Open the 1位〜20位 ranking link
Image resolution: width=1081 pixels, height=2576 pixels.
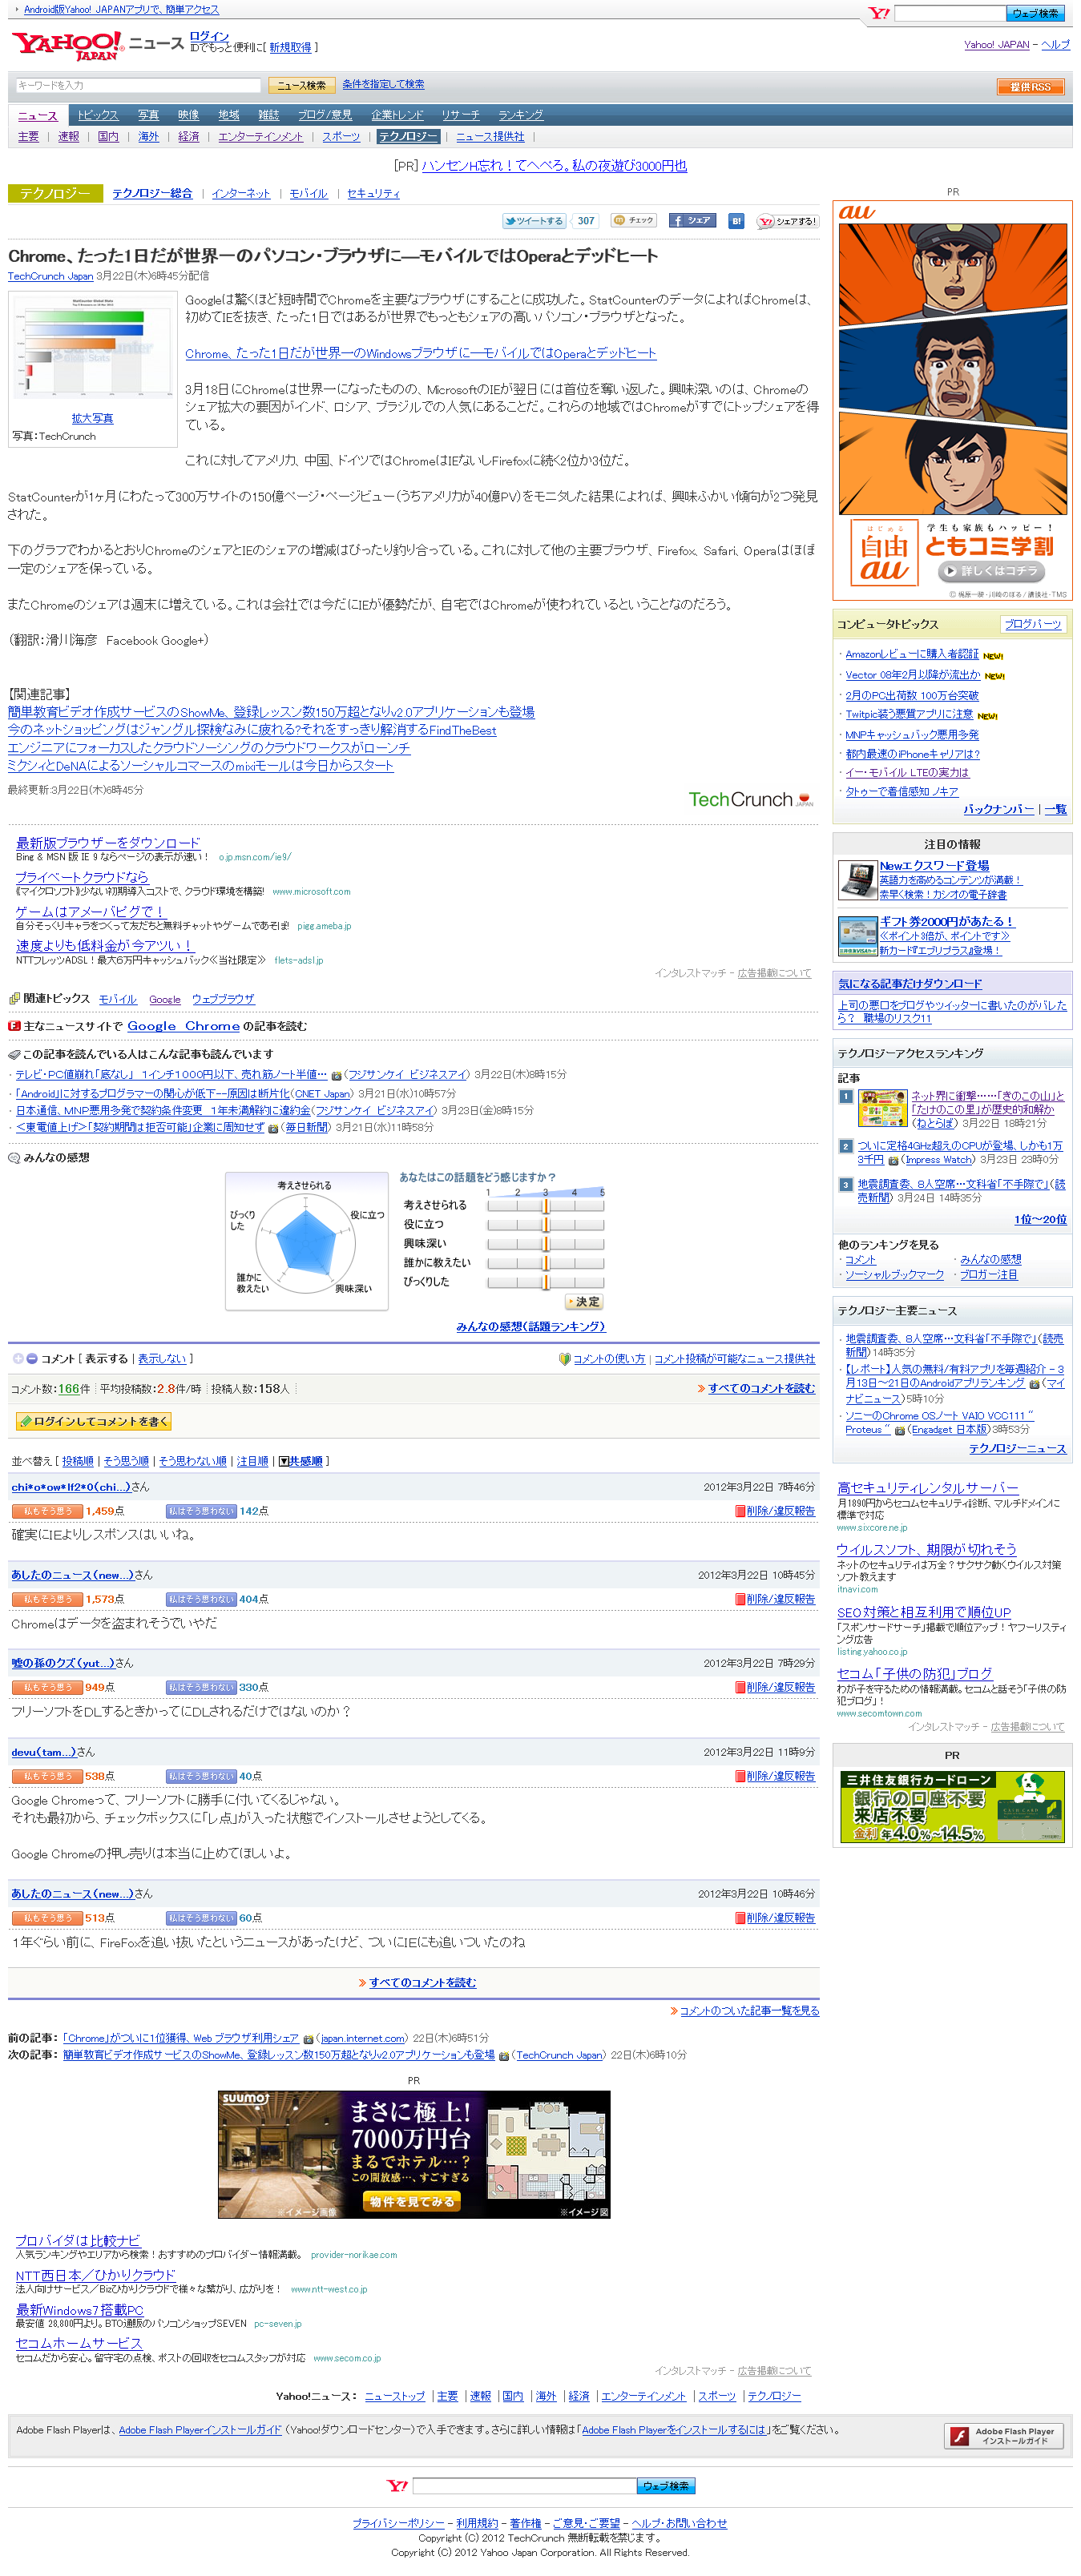[1040, 1220]
